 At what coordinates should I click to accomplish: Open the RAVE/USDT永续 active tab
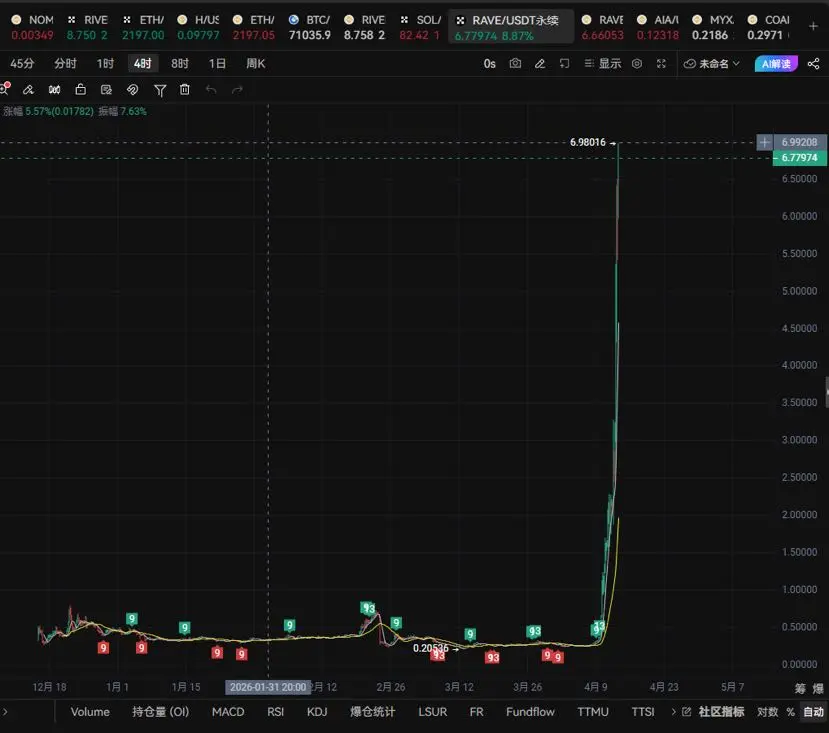511,26
